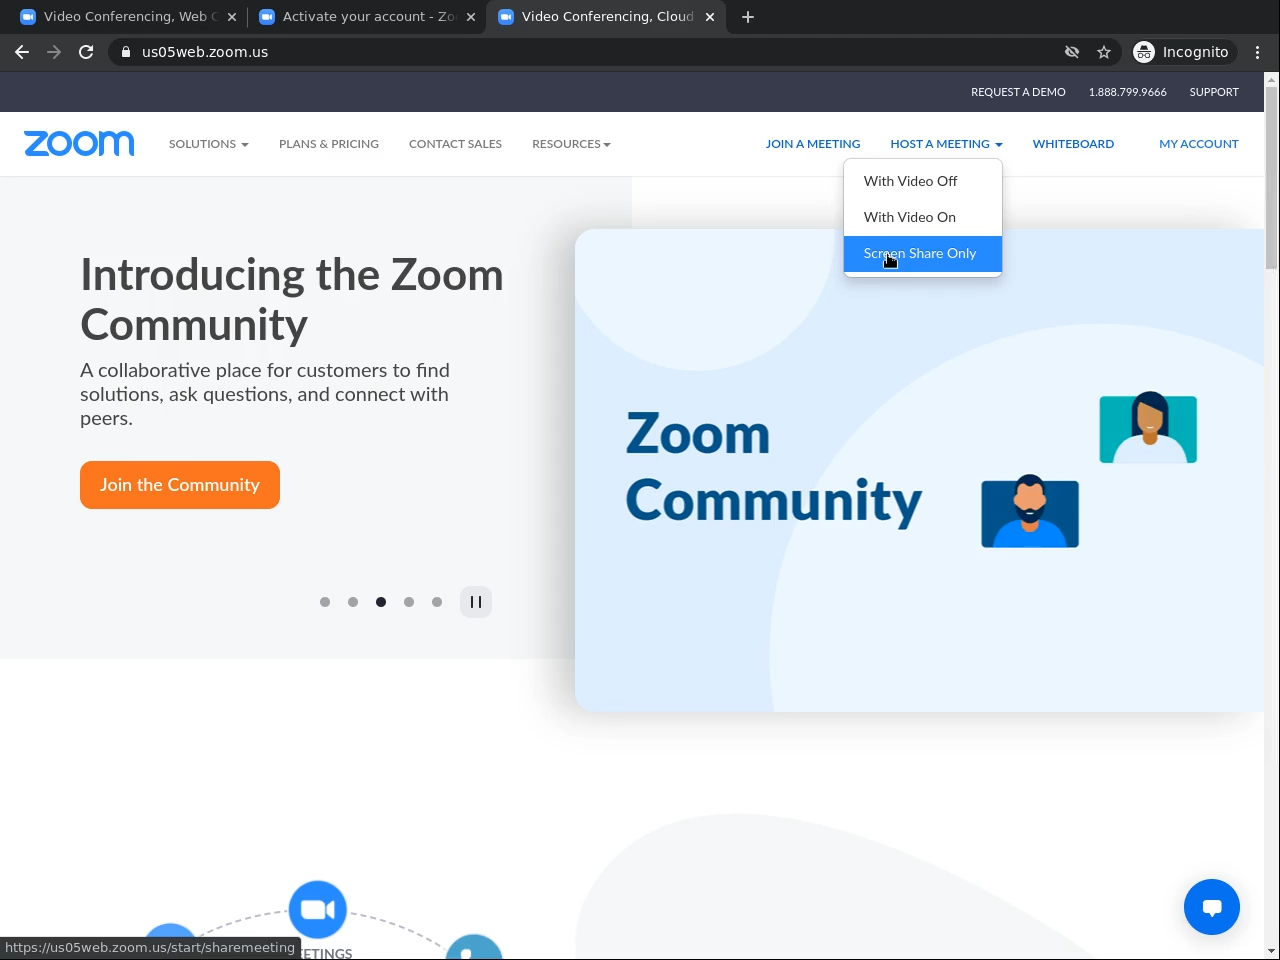
Task: Click Join the Community button
Action: [x=180, y=485]
